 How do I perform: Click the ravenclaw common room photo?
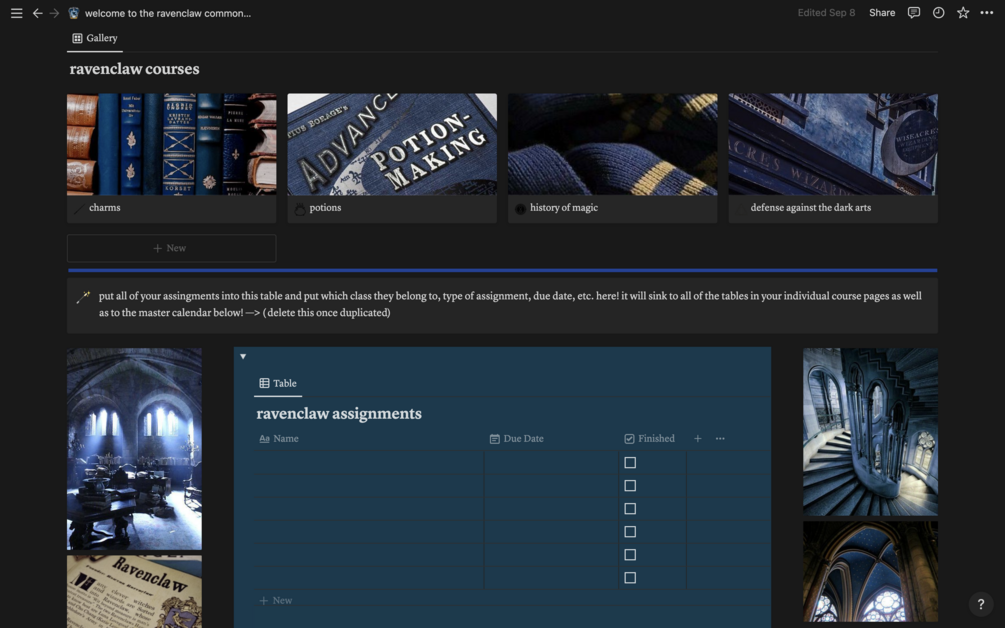pos(135,449)
